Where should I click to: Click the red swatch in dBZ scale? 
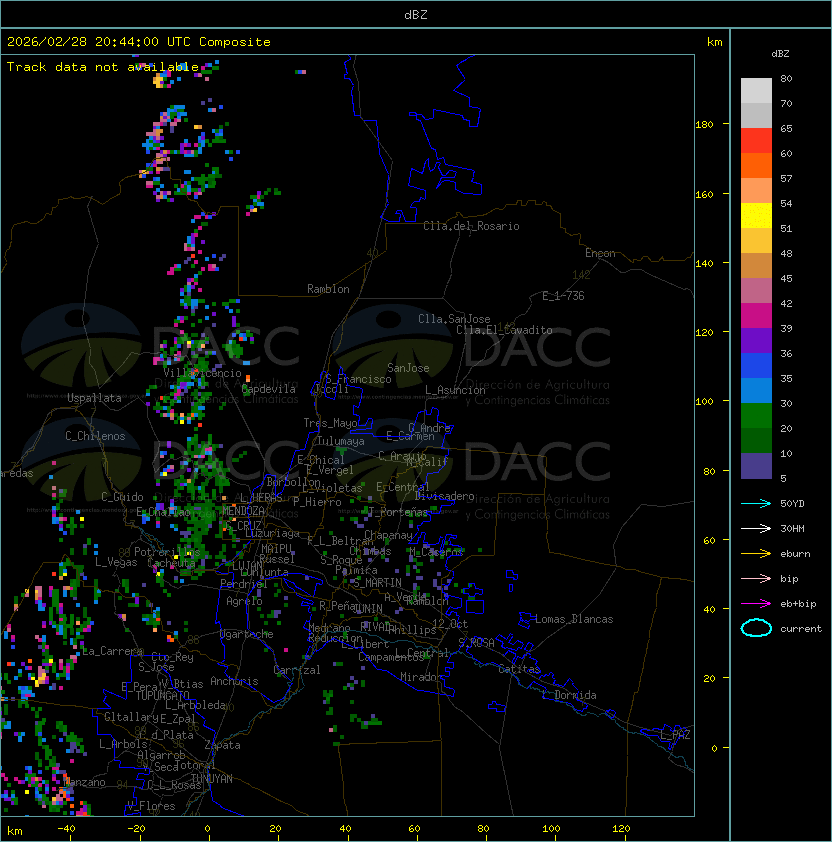(756, 141)
